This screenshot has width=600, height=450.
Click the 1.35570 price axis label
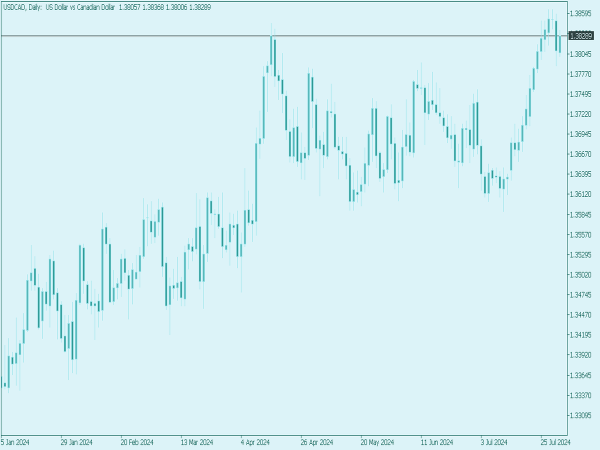[580, 235]
